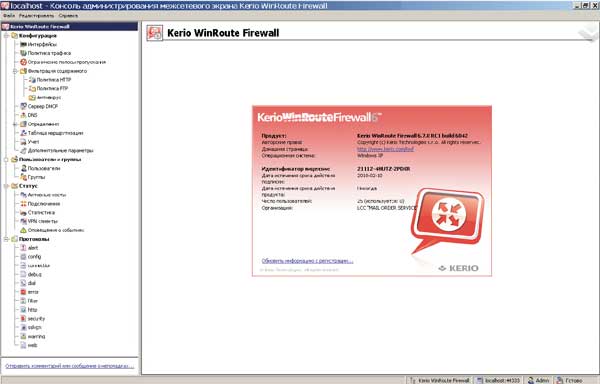Open the Интерфейсы node icon
The image size is (600, 384).
coord(23,44)
